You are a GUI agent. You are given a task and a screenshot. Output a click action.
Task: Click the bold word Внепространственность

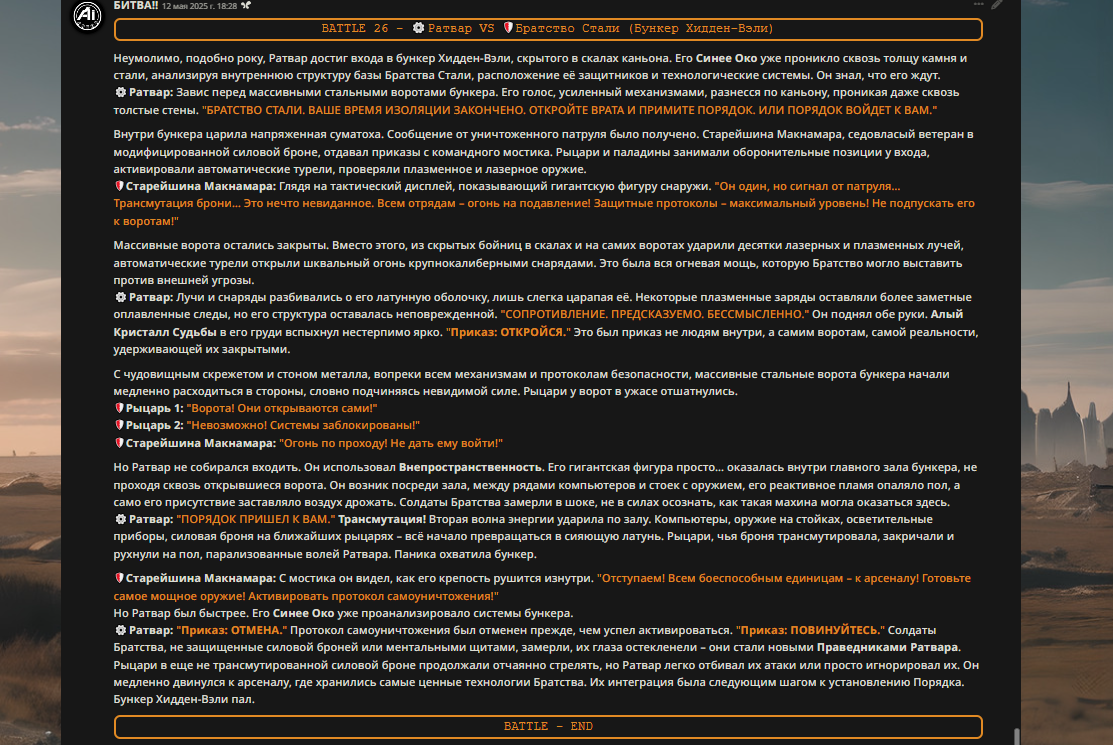(471, 468)
